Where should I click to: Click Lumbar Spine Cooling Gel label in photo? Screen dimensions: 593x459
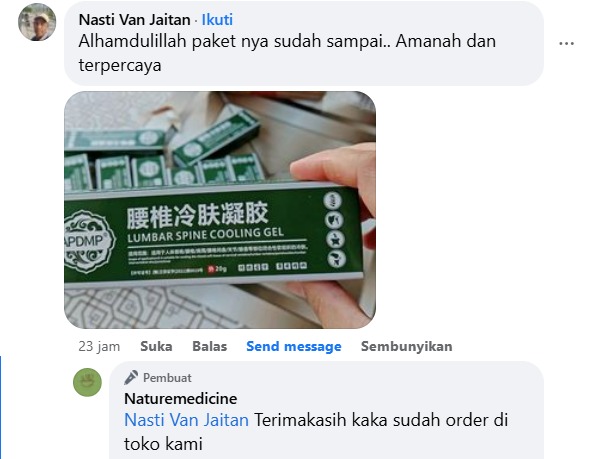pos(205,235)
